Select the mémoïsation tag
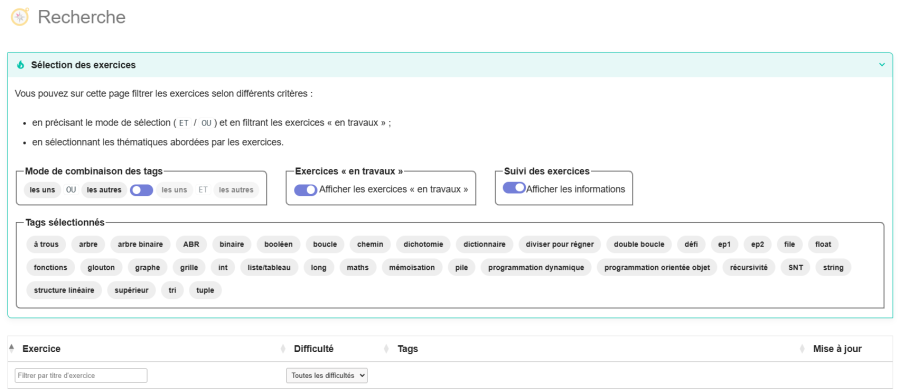The height and width of the screenshot is (389, 900). 412,267
